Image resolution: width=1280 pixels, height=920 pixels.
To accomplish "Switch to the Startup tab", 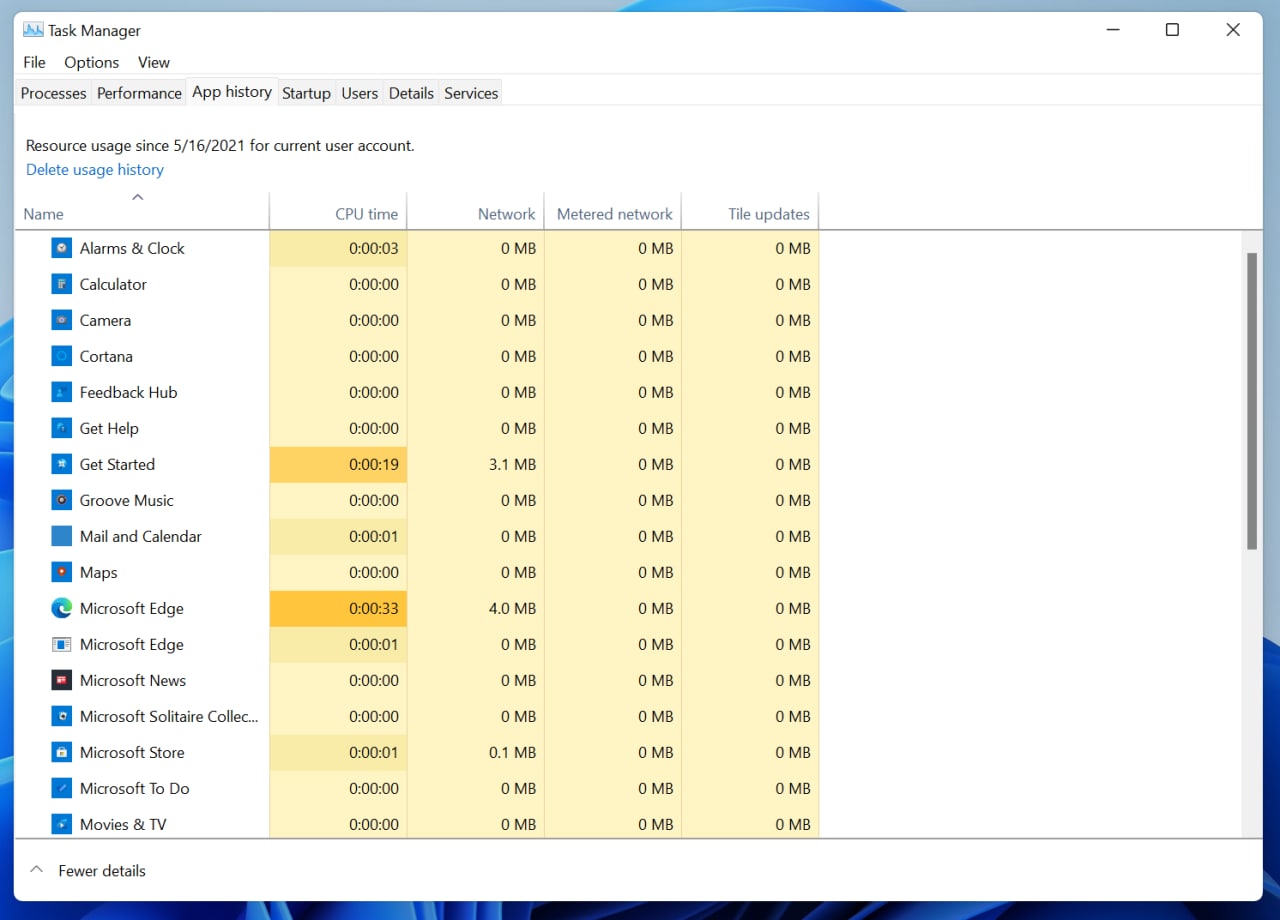I will (306, 93).
